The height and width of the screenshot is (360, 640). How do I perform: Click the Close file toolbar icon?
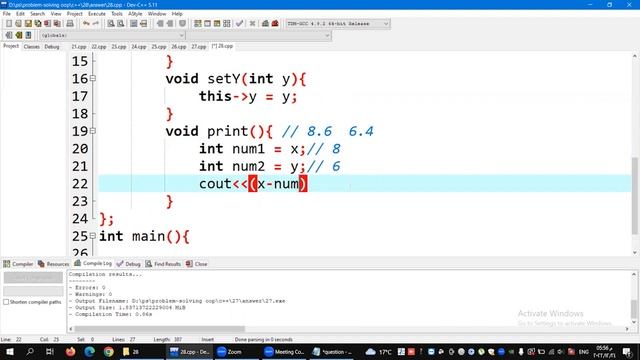click(48, 24)
